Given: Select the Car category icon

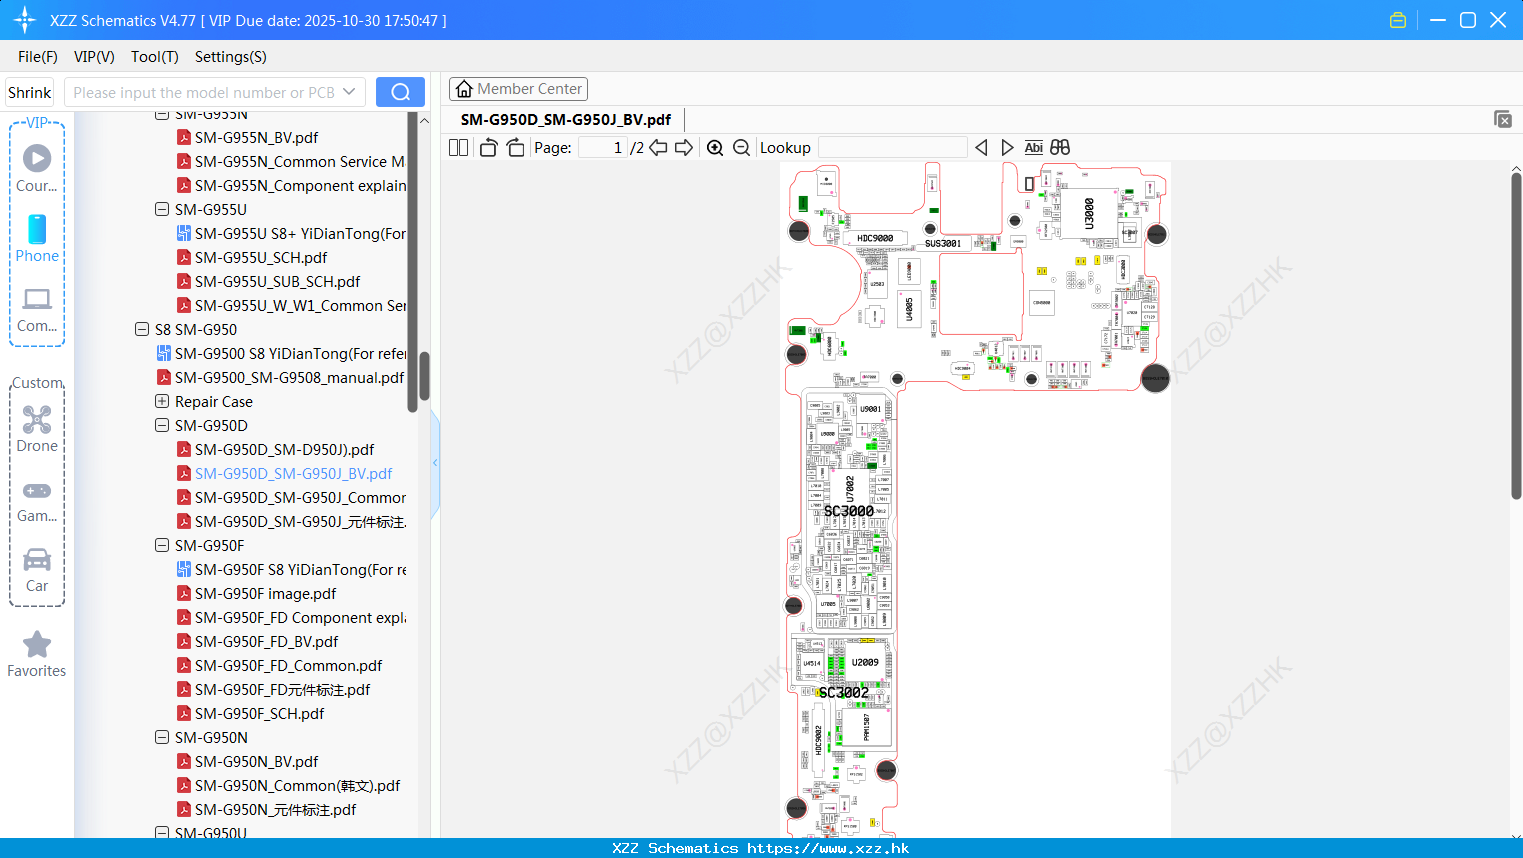Looking at the screenshot, I should (x=37, y=559).
